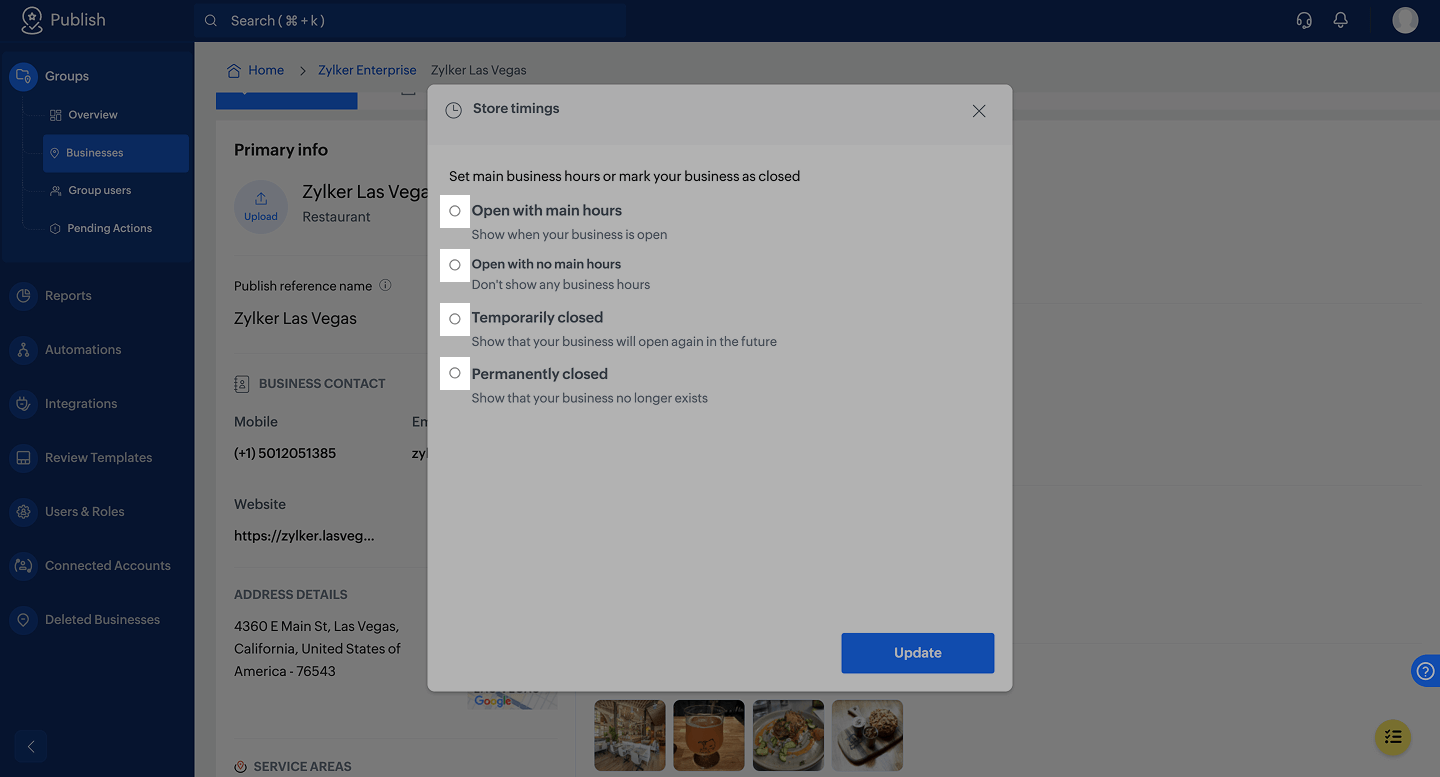Screen dimensions: 1440x777
Task: Click the Zylker Las Vegas breadcrumb
Action: tap(478, 70)
